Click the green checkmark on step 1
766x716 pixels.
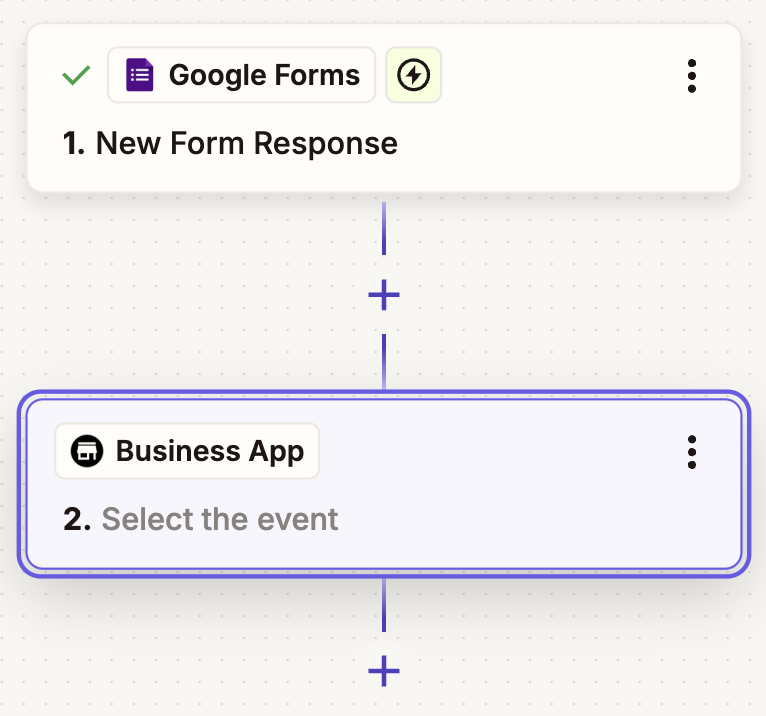tap(76, 75)
